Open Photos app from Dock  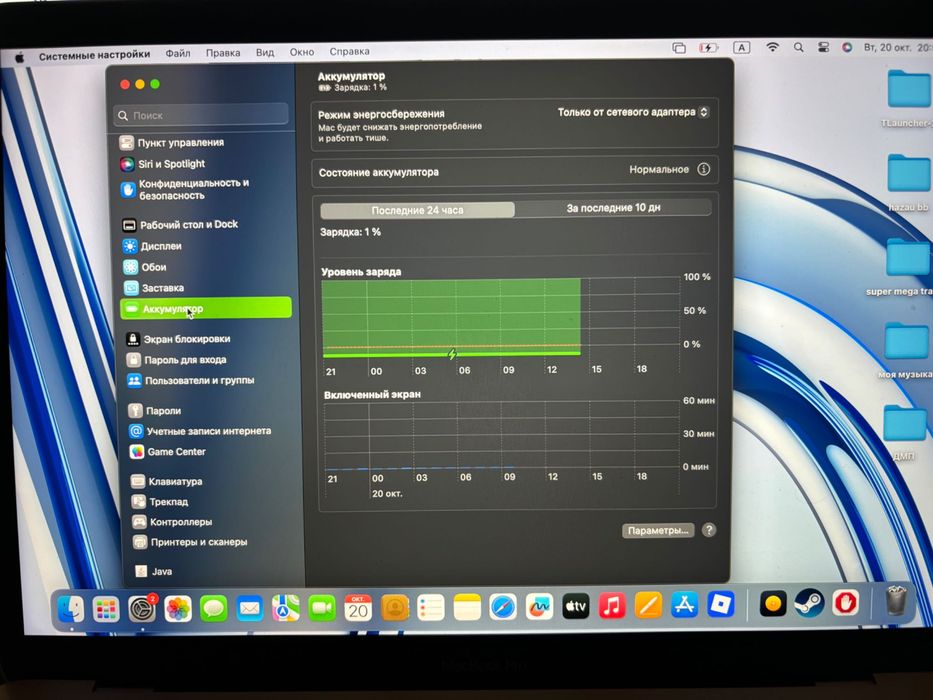[178, 609]
